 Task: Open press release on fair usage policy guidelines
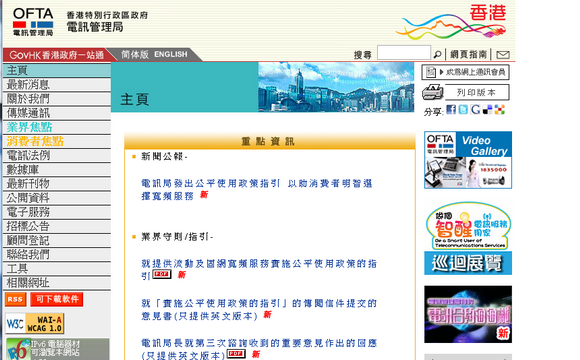click(x=257, y=189)
